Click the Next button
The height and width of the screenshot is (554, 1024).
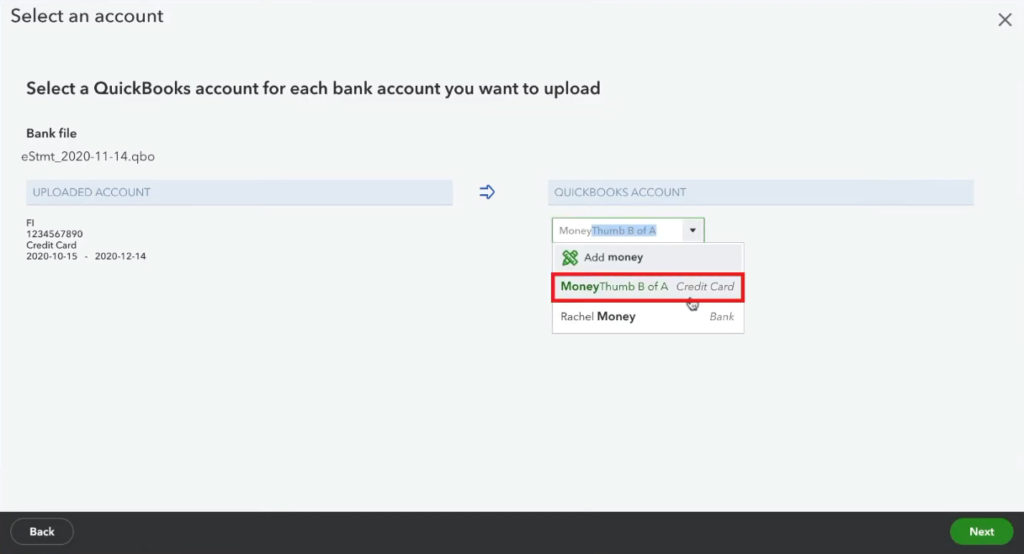[982, 532]
